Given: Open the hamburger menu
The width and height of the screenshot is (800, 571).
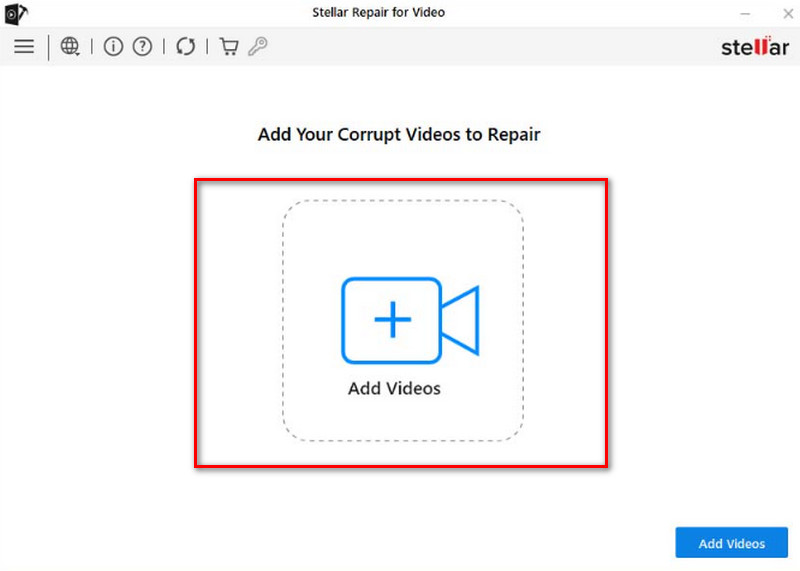Looking at the screenshot, I should click(24, 47).
